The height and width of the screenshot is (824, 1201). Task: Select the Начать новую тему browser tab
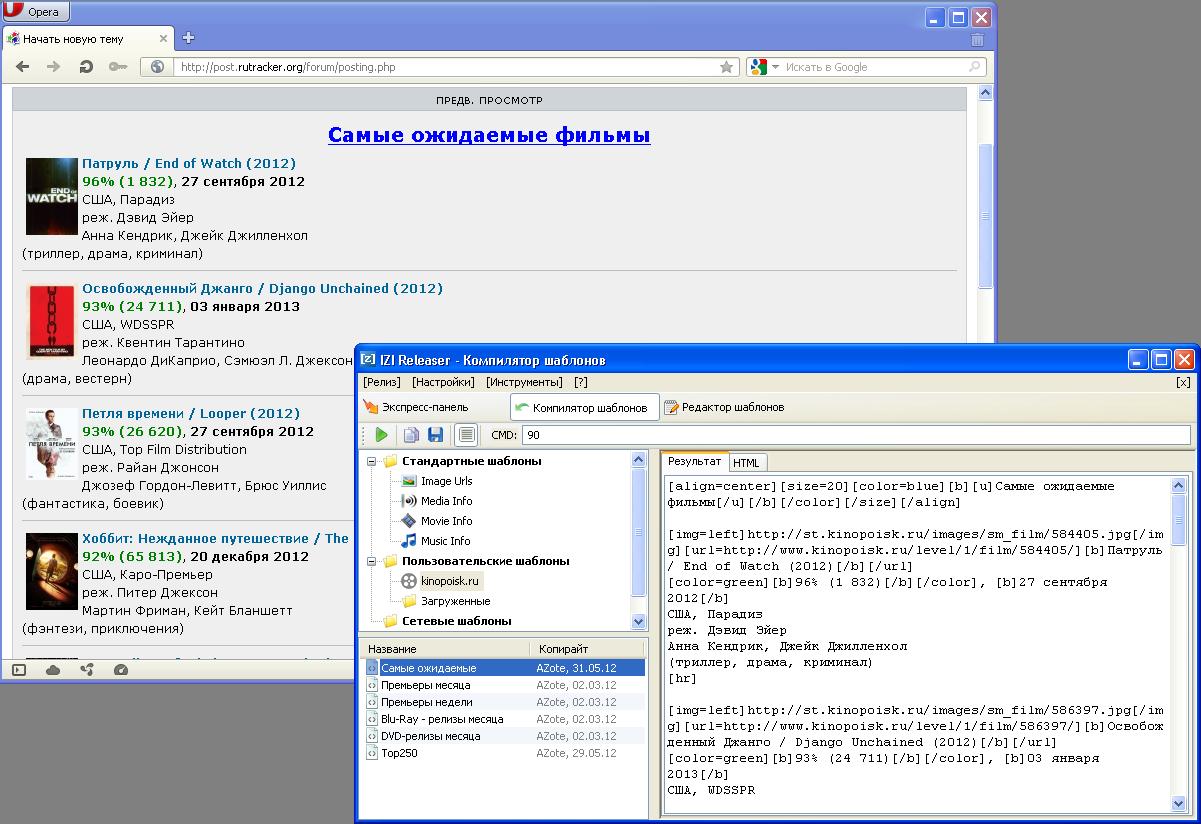pyautogui.click(x=88, y=39)
